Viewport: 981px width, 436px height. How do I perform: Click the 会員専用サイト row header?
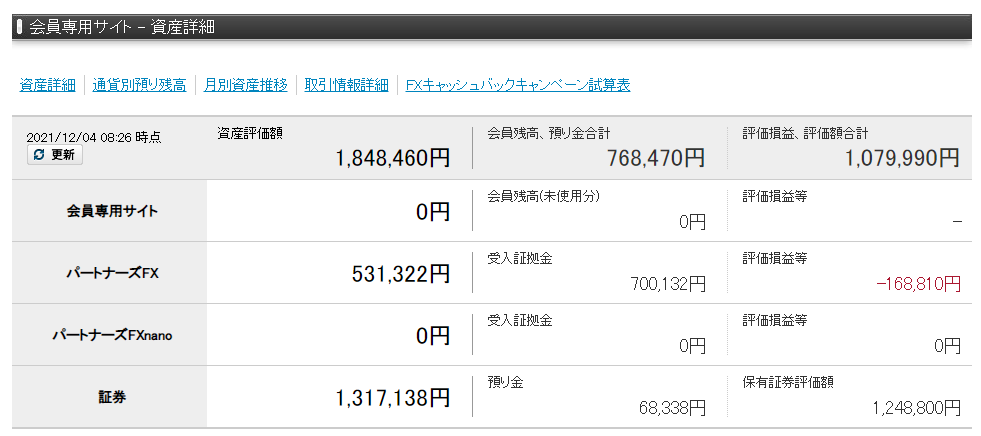coord(112,212)
